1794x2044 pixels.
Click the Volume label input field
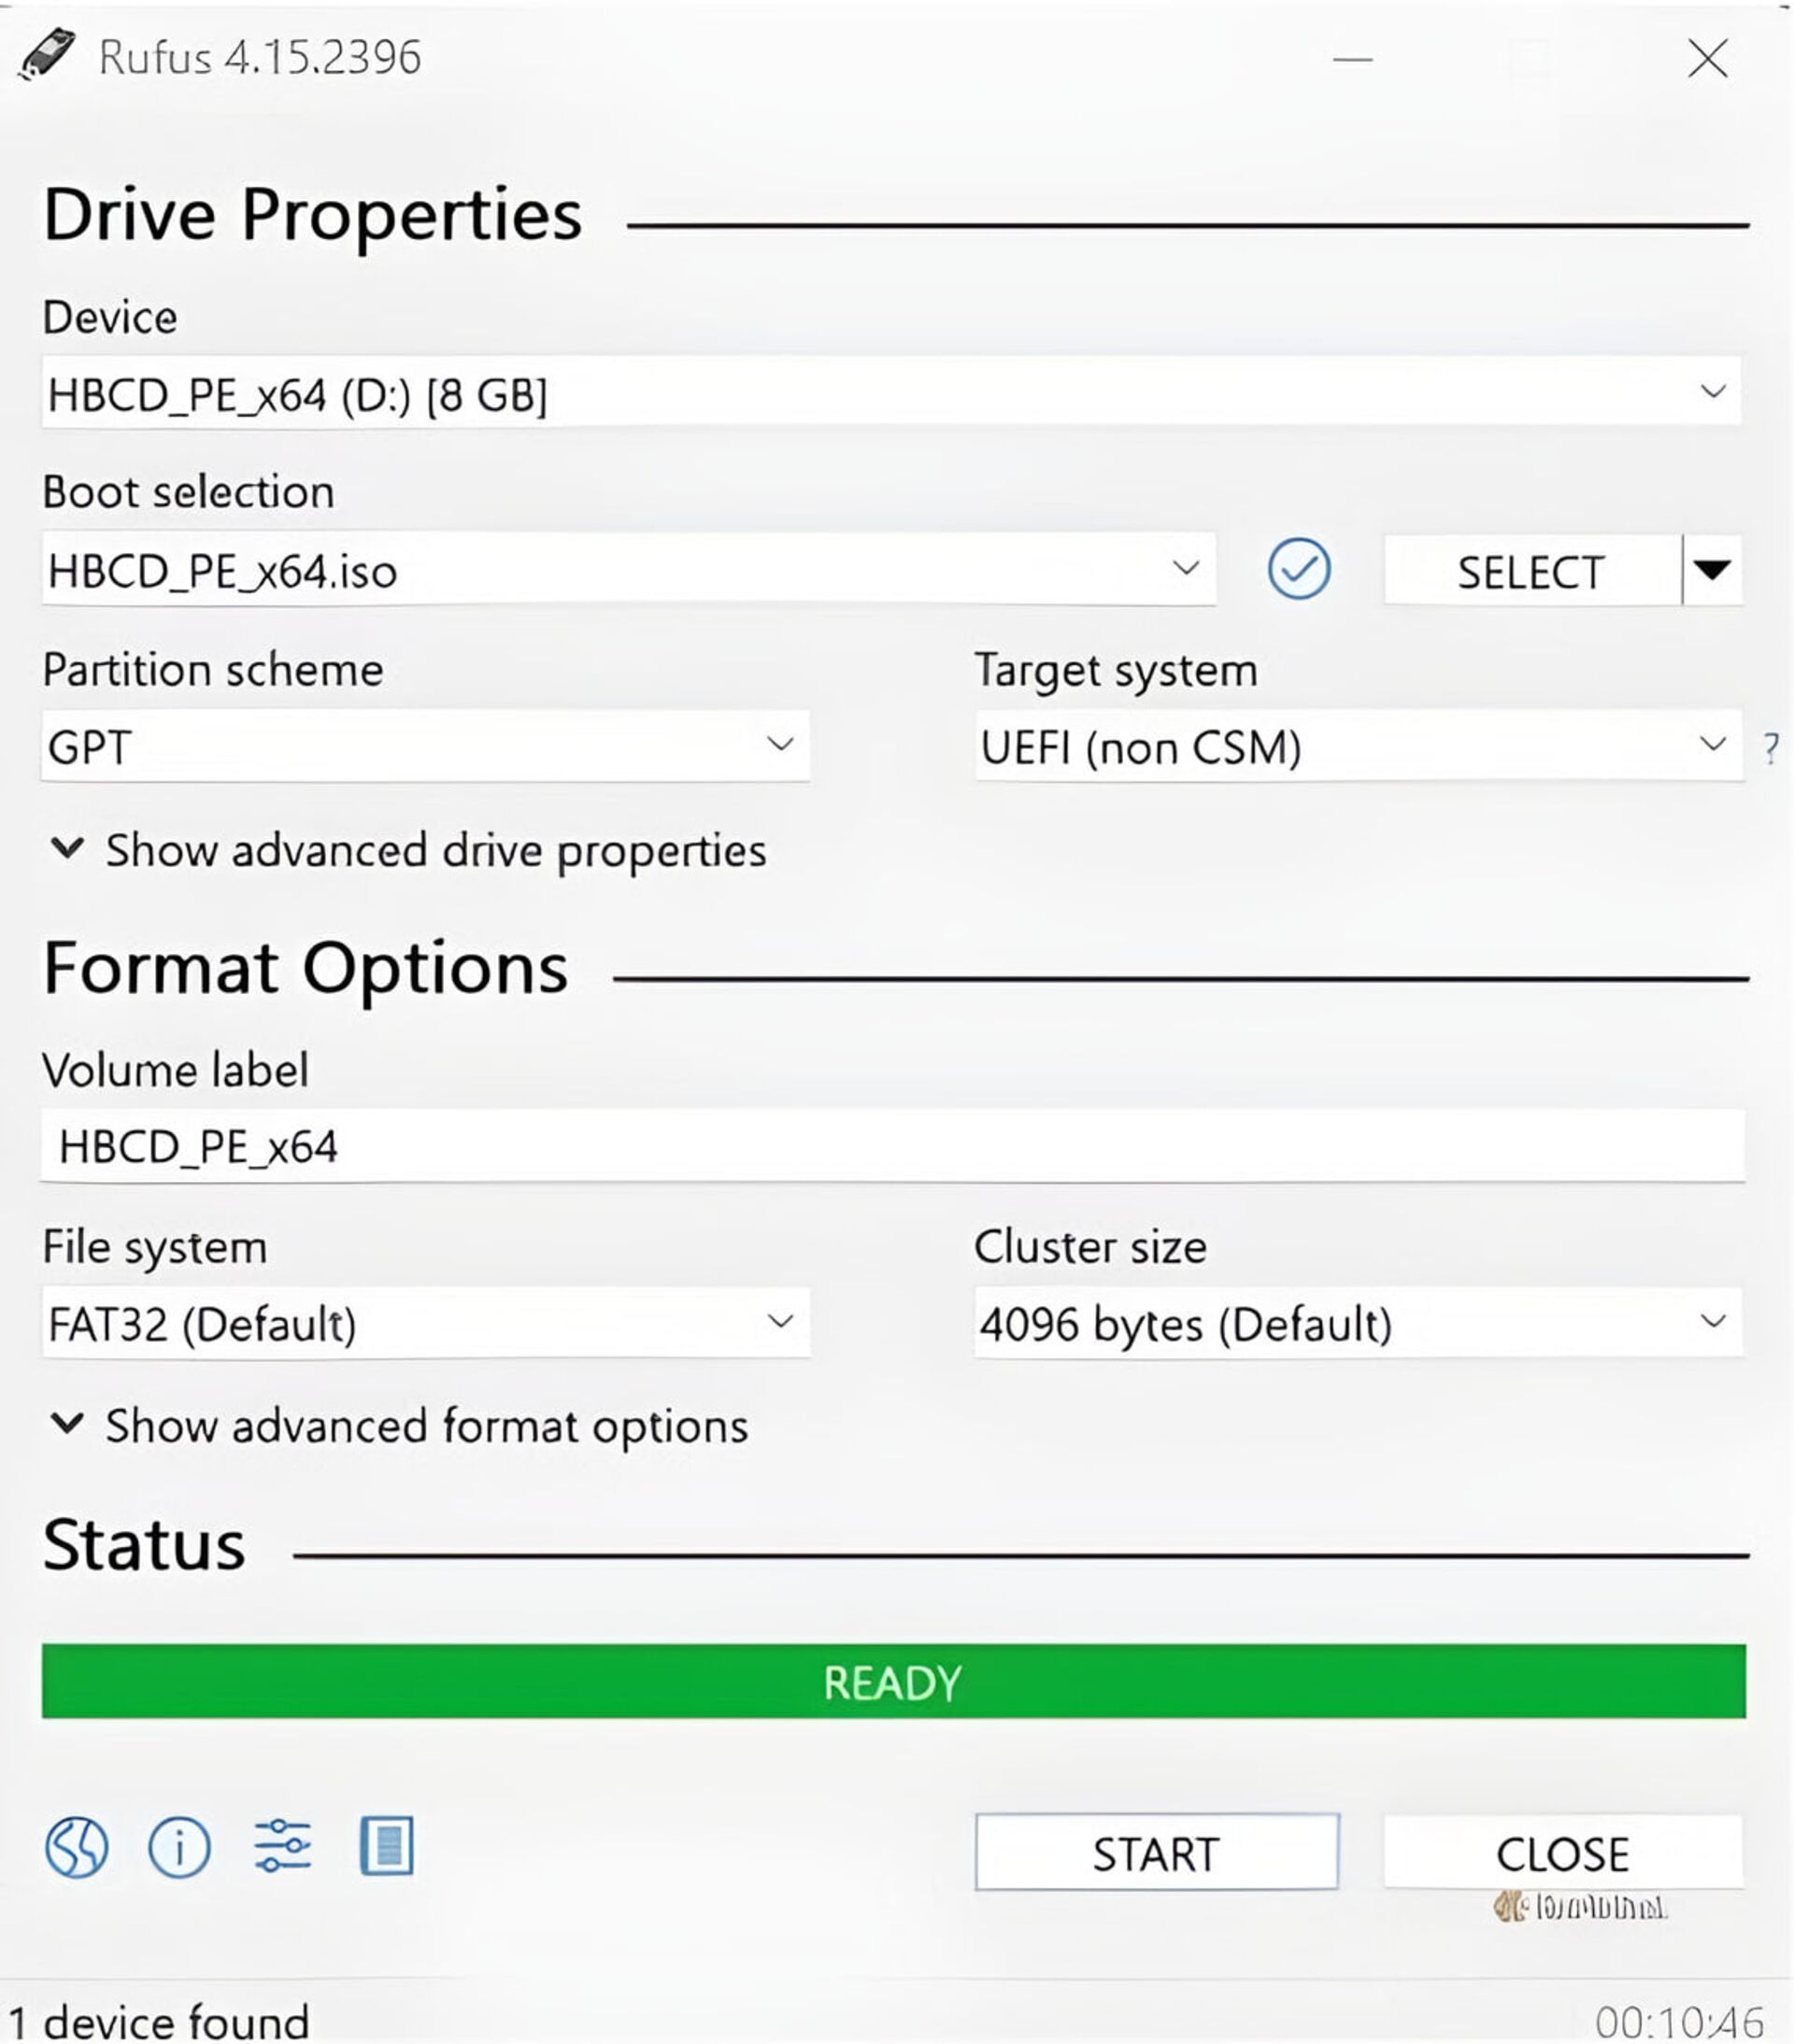pyautogui.click(x=893, y=1145)
